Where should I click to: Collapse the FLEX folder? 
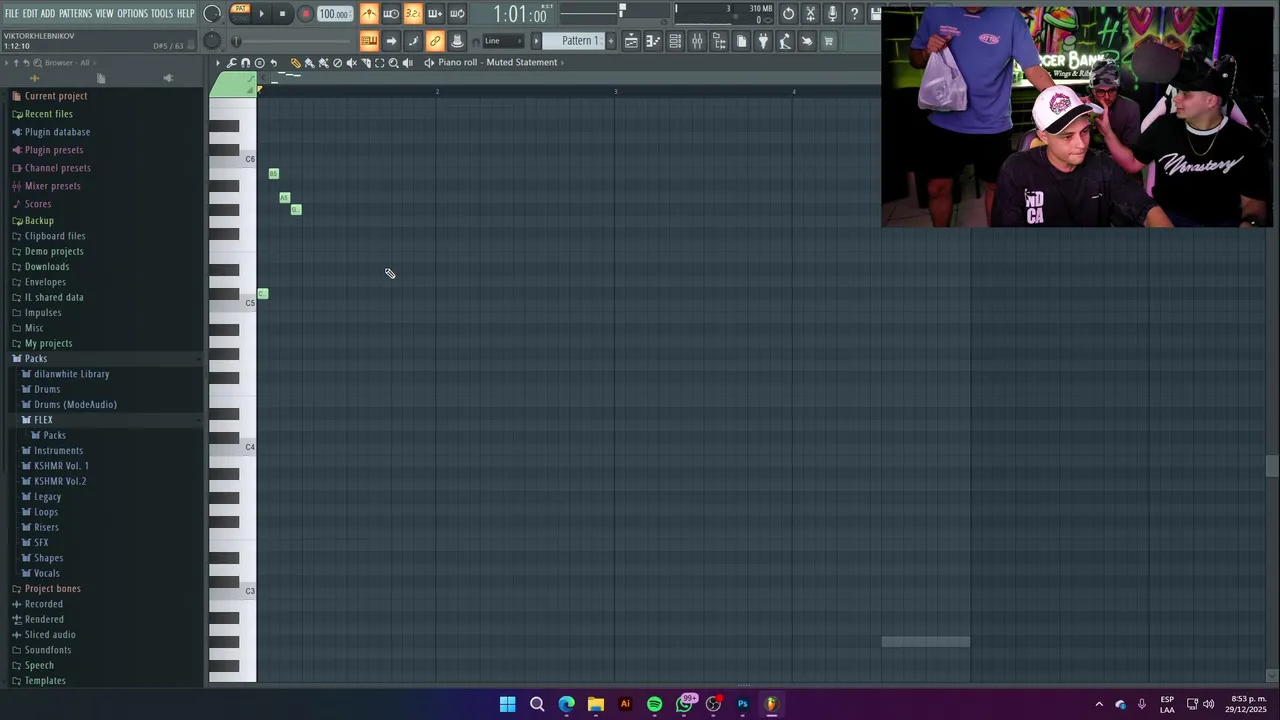pyautogui.click(x=43, y=420)
